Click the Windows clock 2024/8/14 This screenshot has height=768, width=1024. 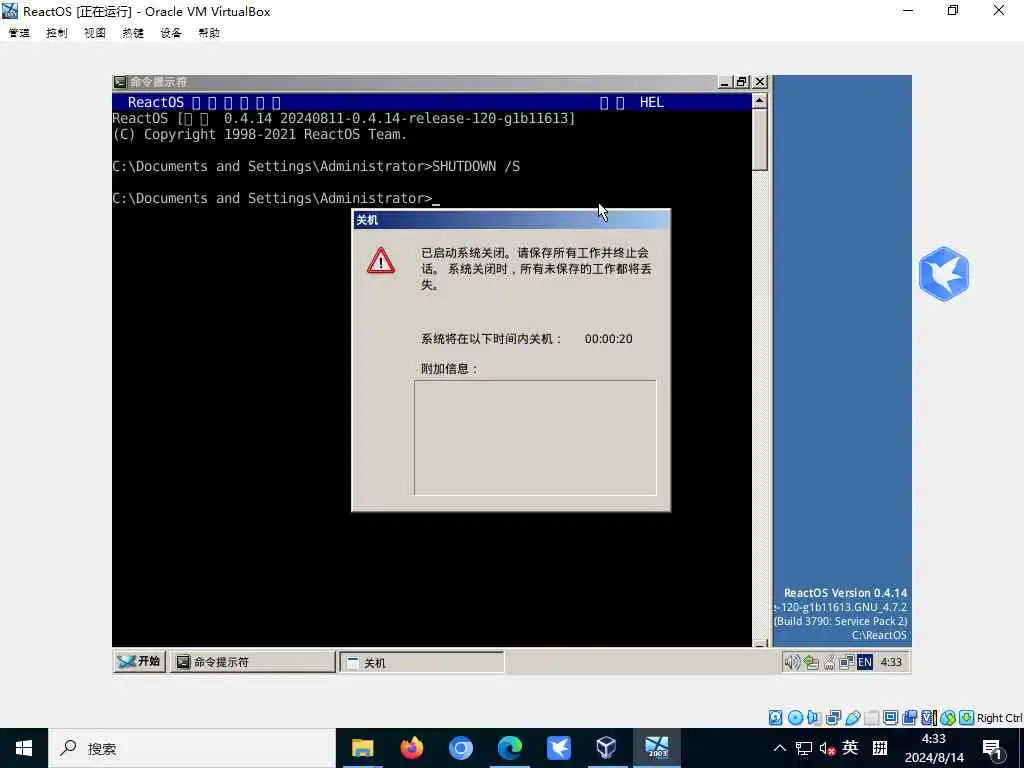pos(934,748)
